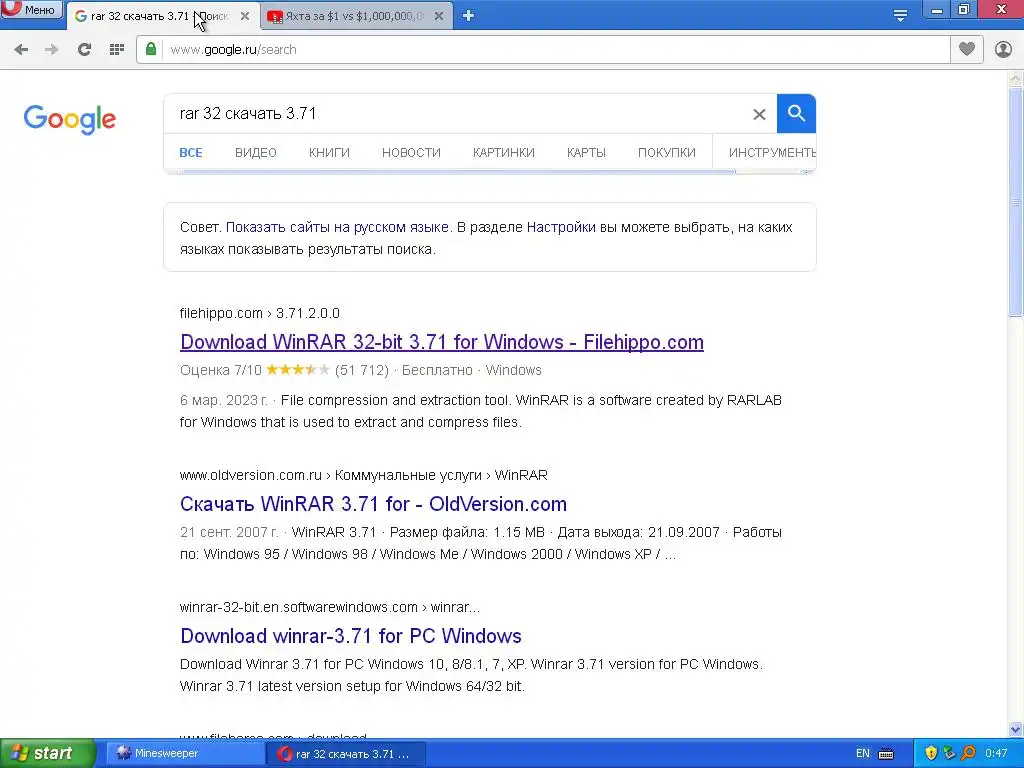Viewport: 1024px width, 768px height.
Task: Open the tab list menu icon
Action: (900, 16)
